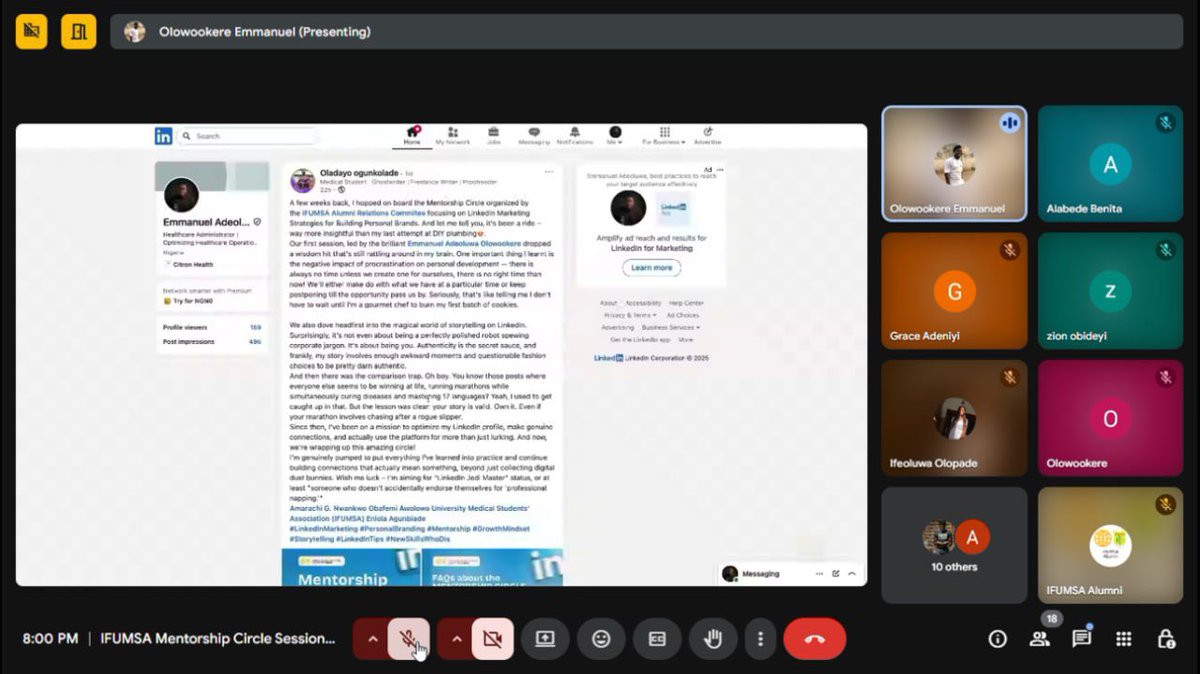This screenshot has height=674, width=1200.
Task: Click the Help Center footer link
Action: [687, 303]
